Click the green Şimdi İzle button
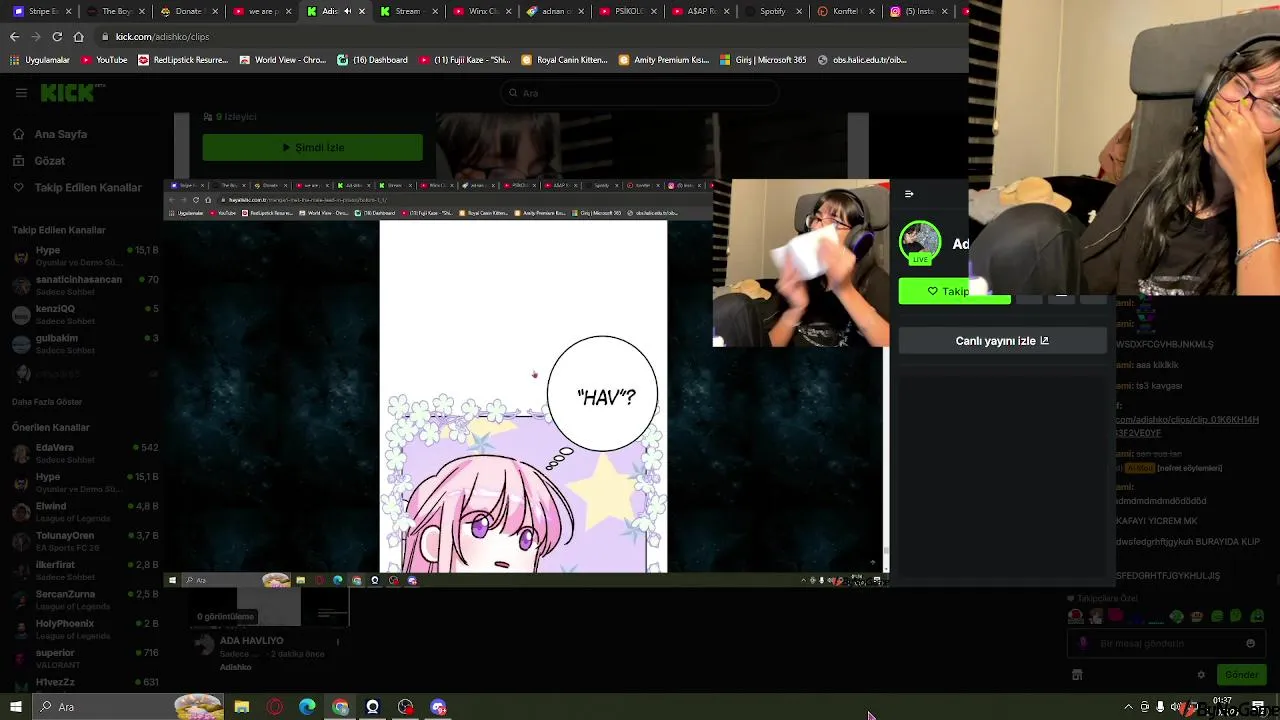The image size is (1280, 720). coord(312,147)
